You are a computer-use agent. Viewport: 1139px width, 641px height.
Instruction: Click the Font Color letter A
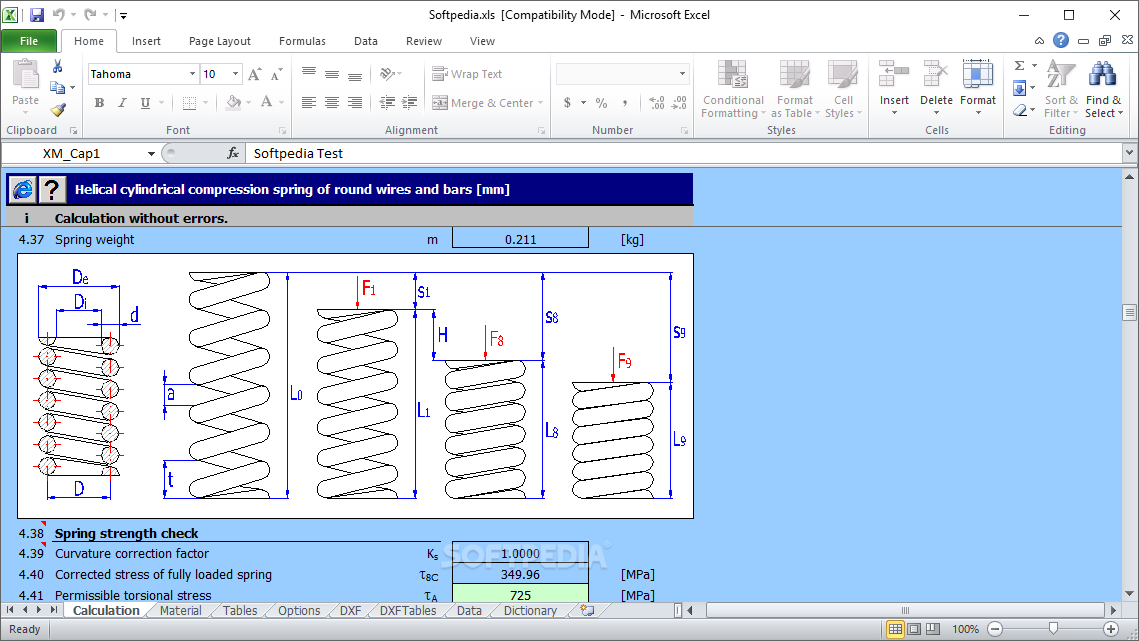click(267, 102)
